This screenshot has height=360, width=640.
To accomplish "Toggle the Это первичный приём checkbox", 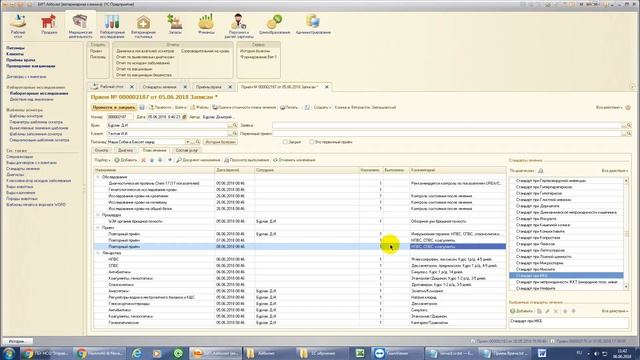I will click(311, 142).
